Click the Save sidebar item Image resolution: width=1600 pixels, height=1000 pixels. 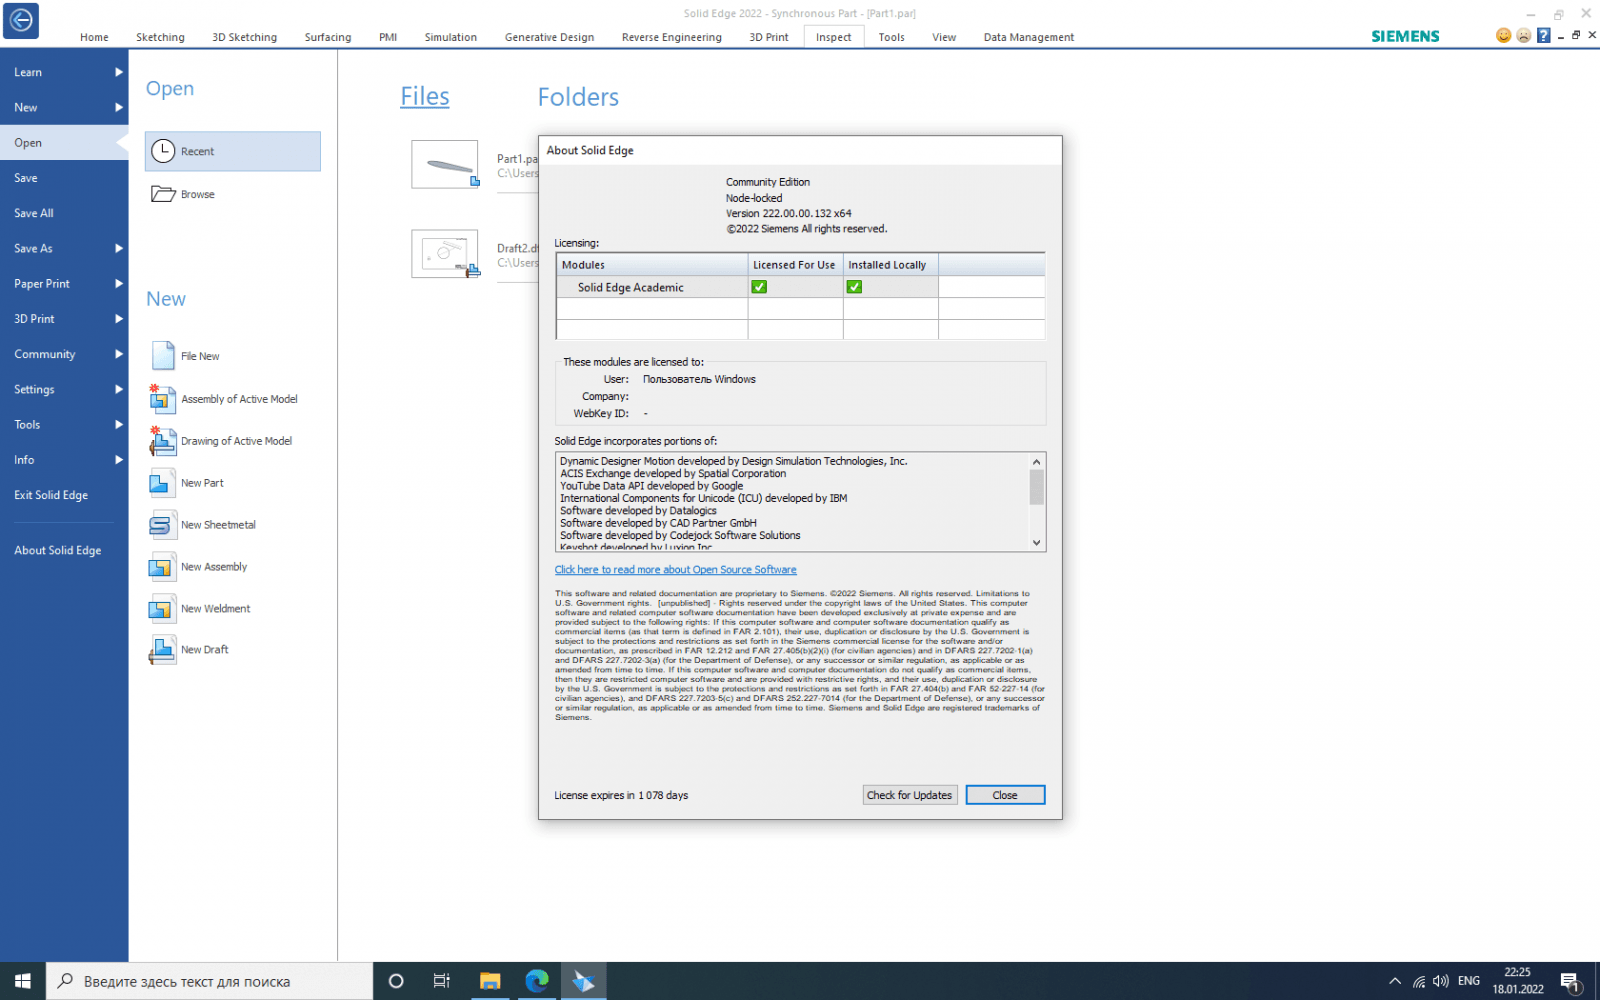coord(26,178)
